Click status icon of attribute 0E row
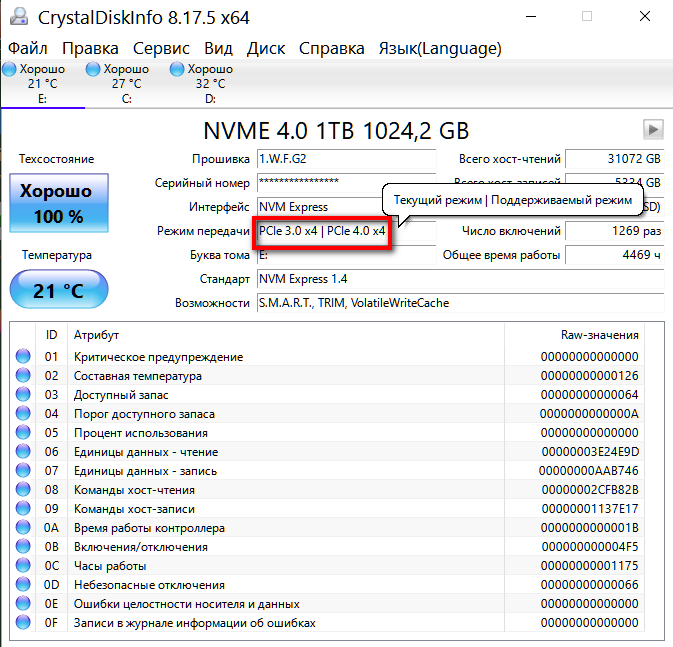Viewport: 673px width, 647px height. [x=23, y=603]
